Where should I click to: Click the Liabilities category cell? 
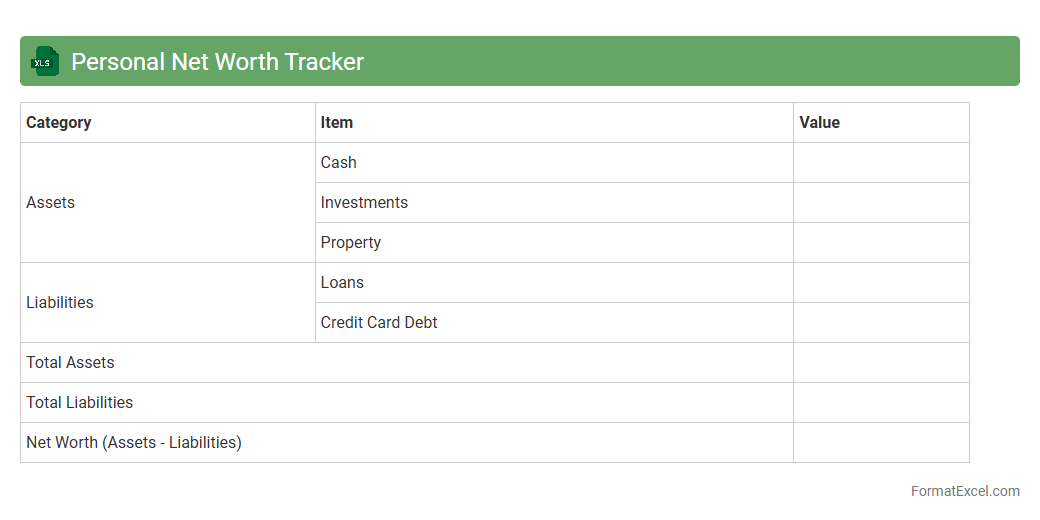pyautogui.click(x=60, y=302)
